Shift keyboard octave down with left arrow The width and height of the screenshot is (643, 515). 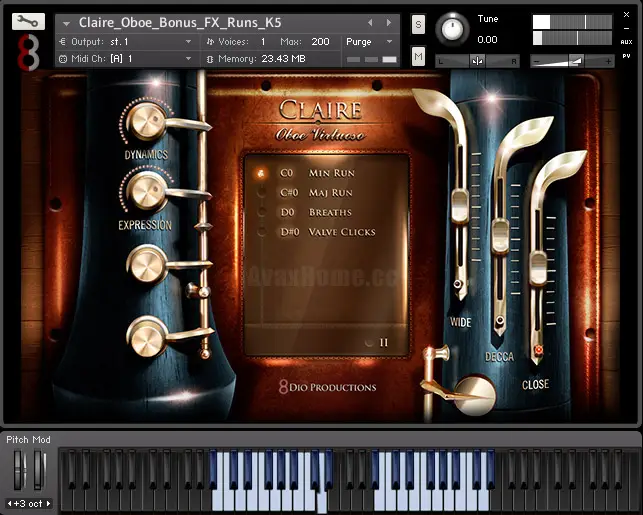(x=9, y=503)
